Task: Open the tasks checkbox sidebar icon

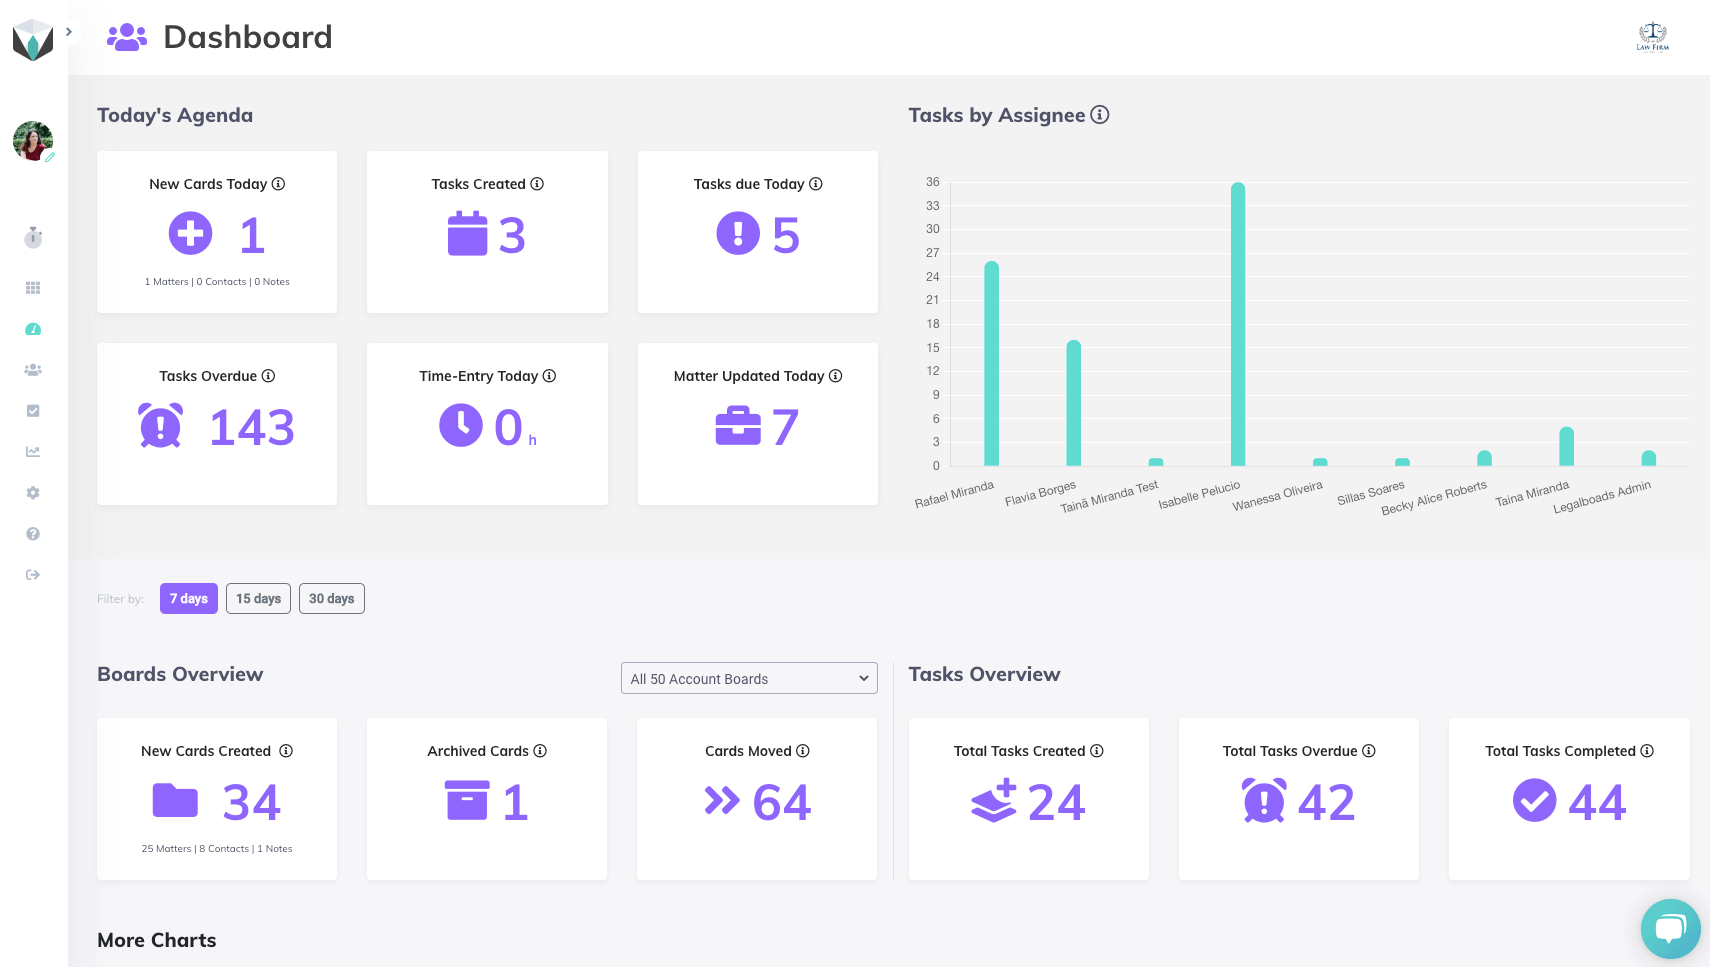Action: (33, 411)
